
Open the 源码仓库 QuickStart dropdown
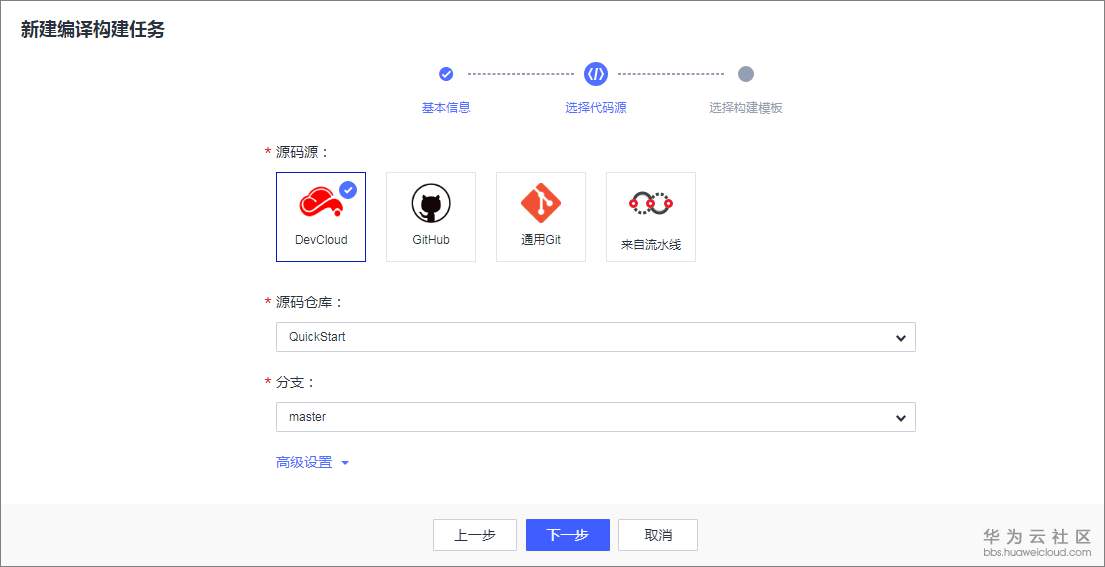(x=595, y=337)
